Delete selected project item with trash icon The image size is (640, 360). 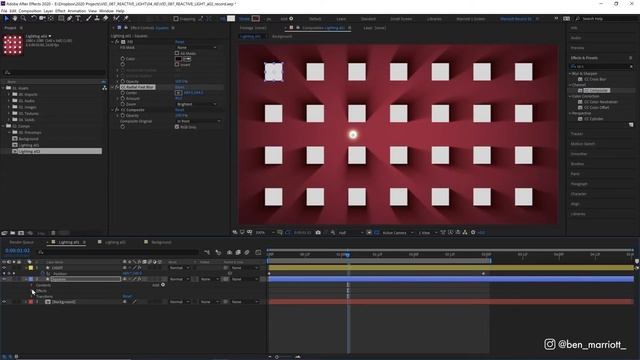tap(53, 233)
